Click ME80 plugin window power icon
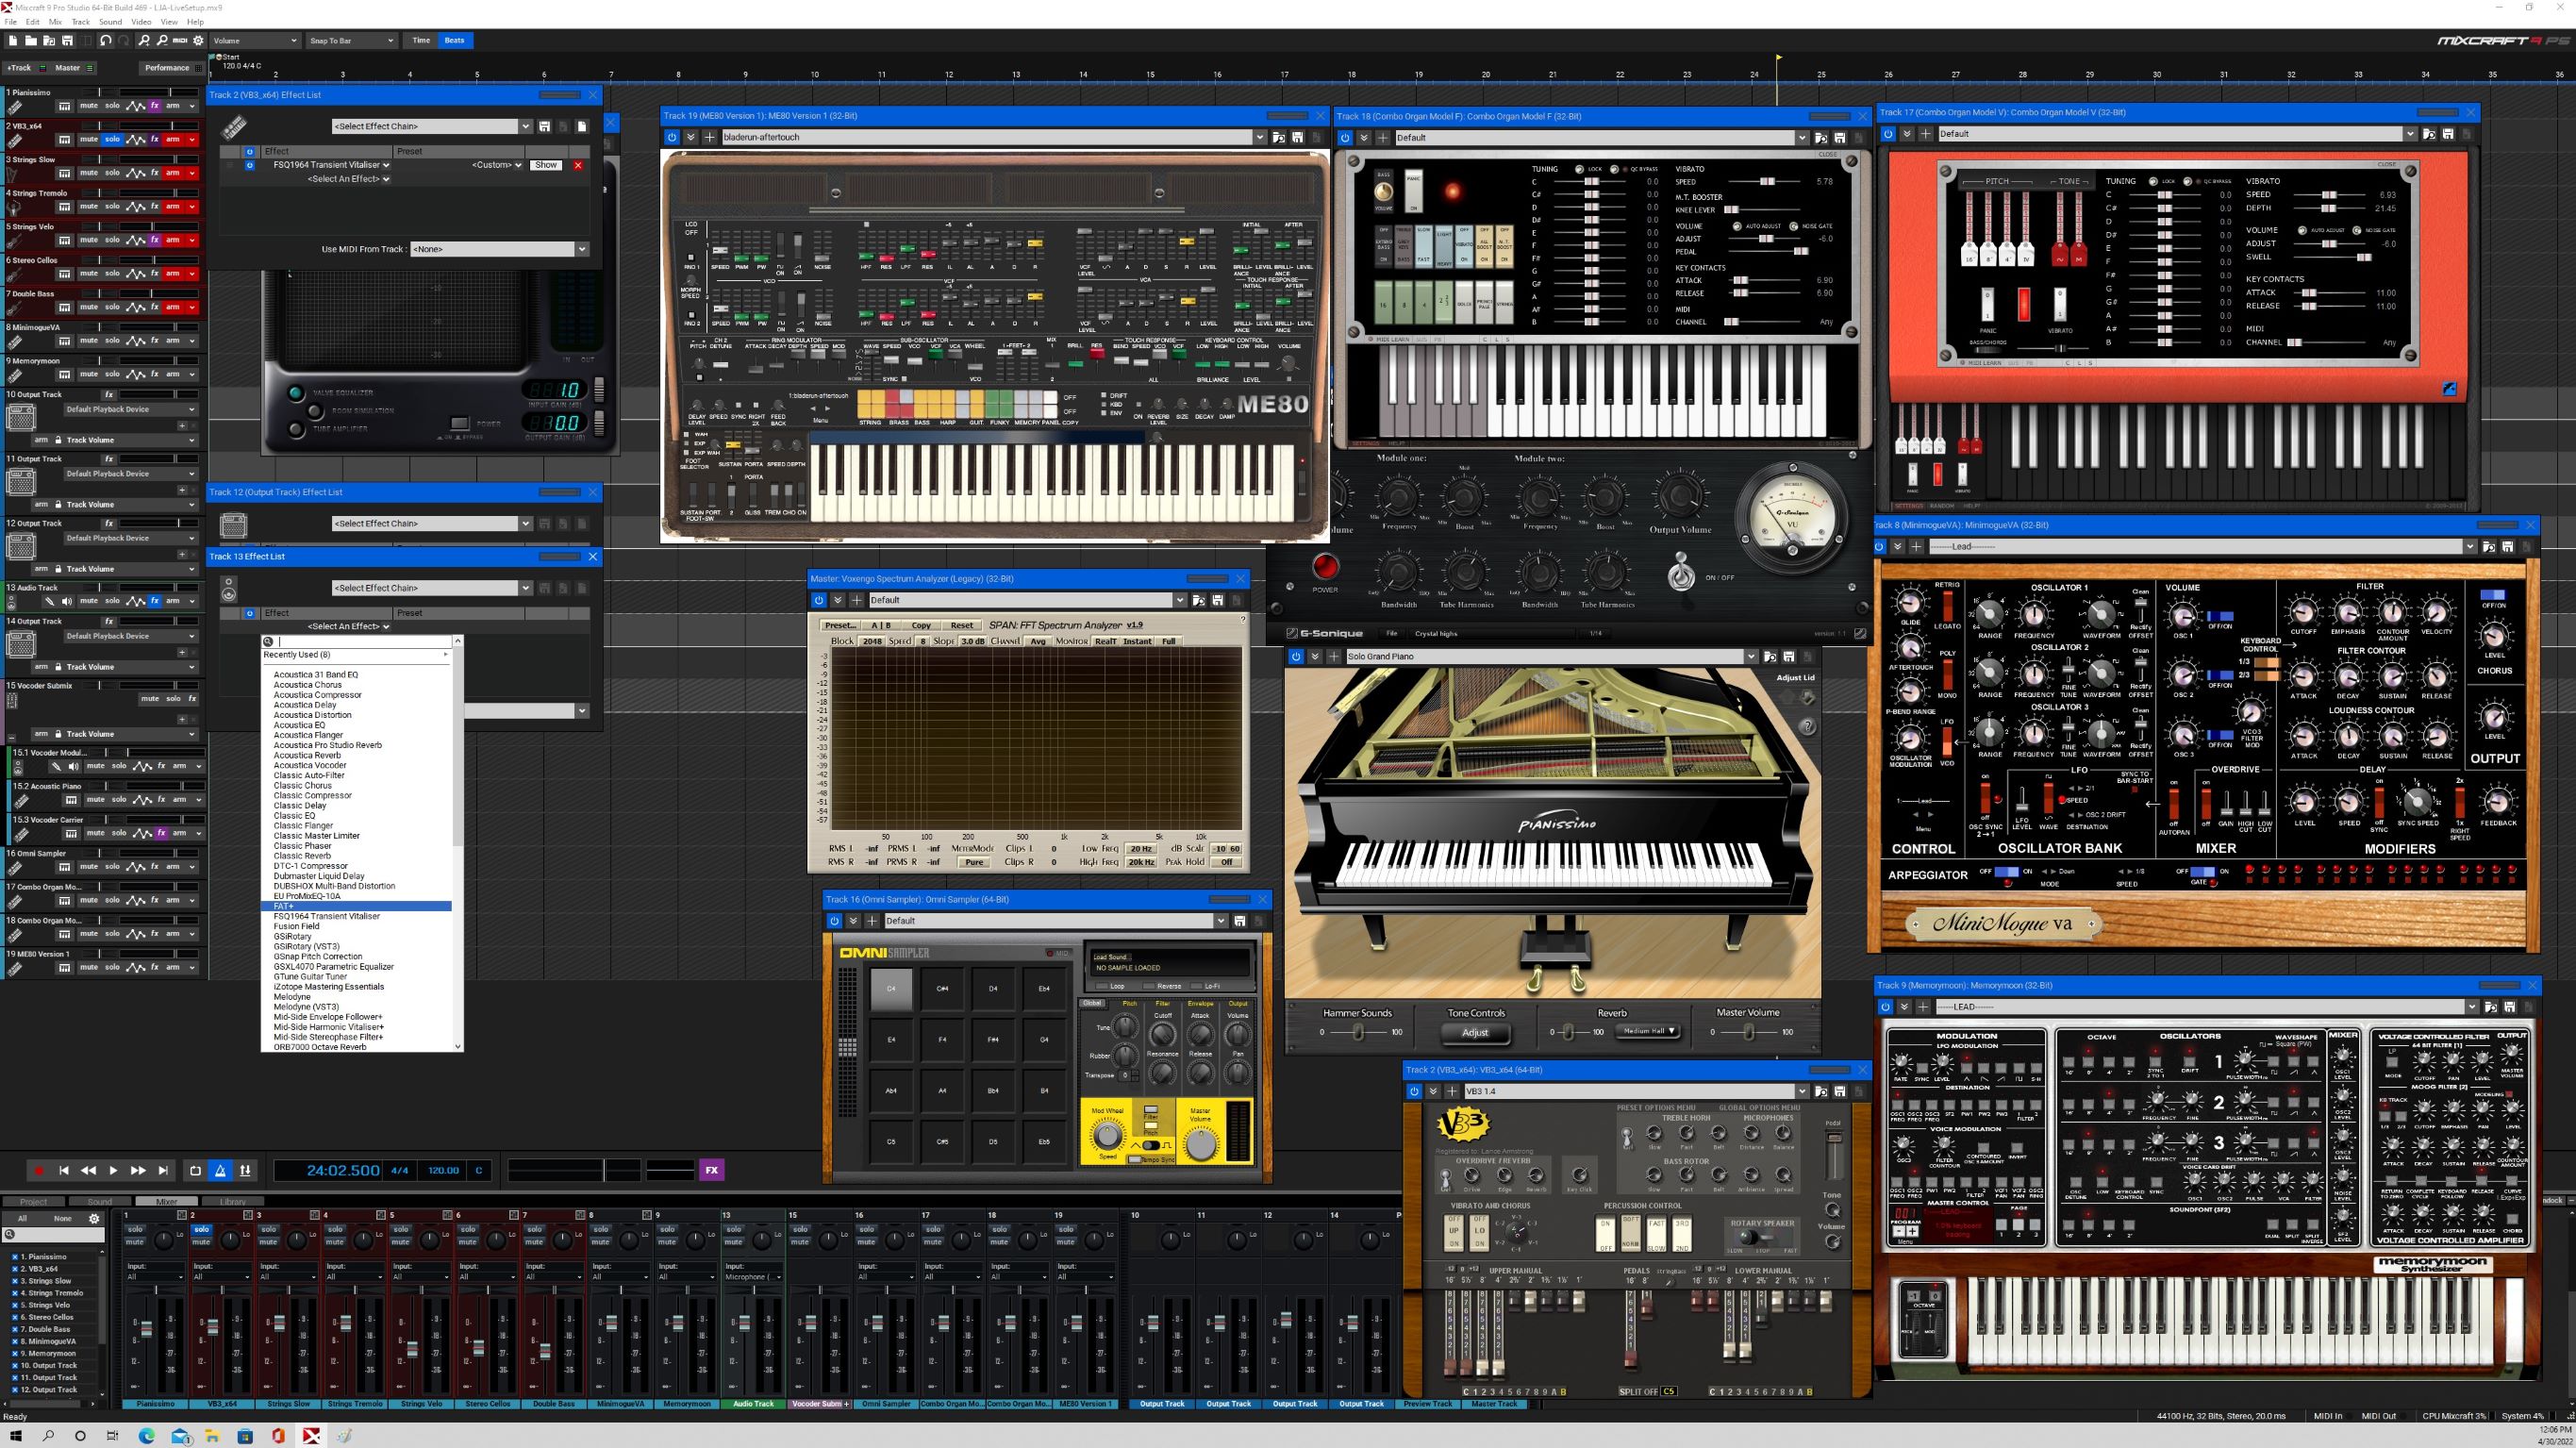 [x=672, y=137]
